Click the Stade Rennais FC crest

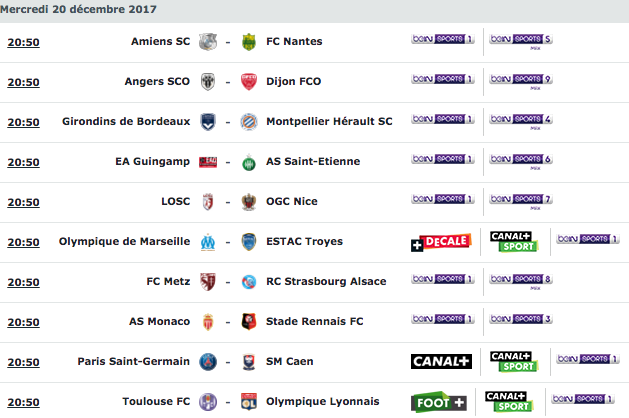(249, 322)
